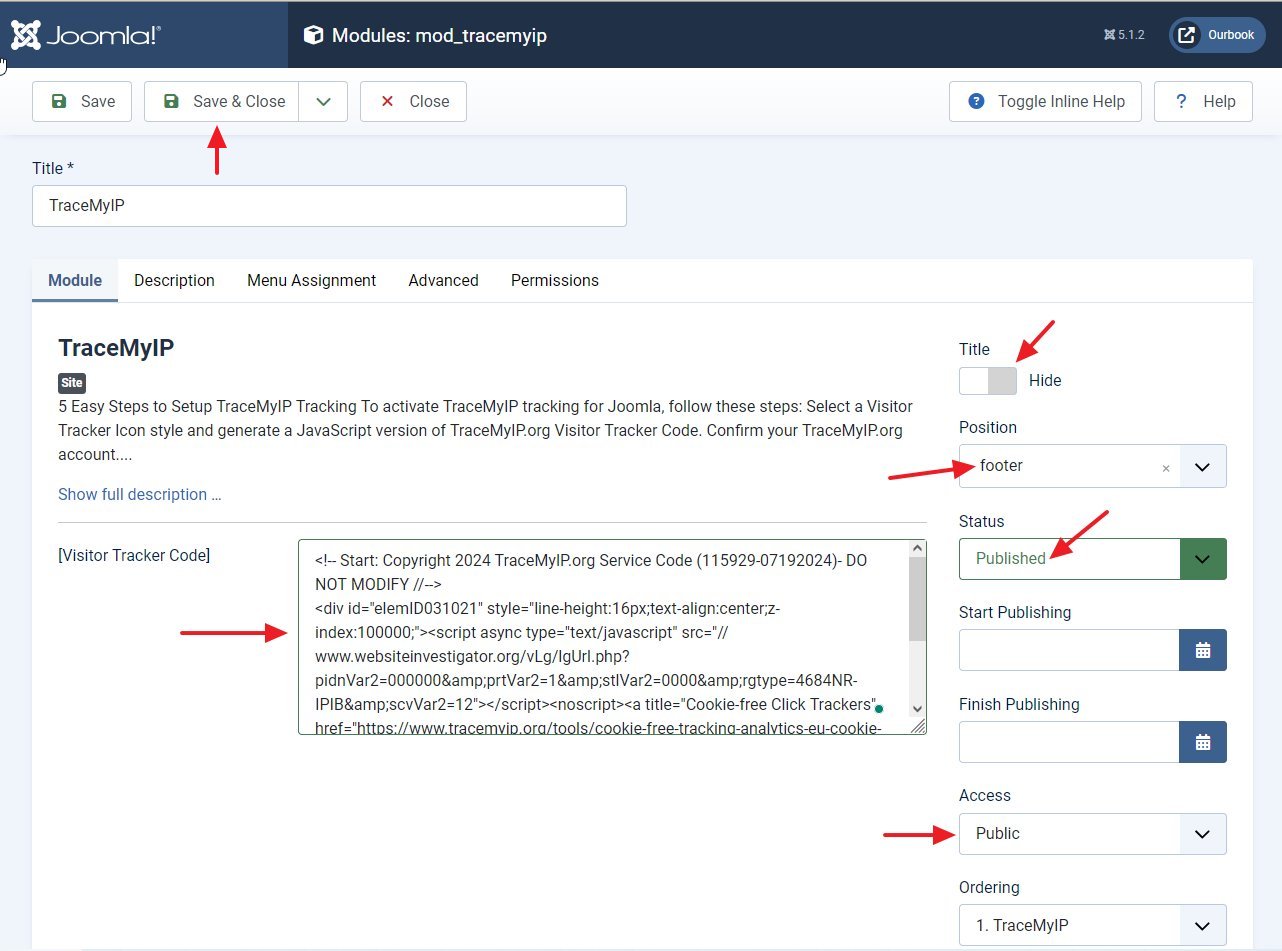Click the Joomla version 5.1.2 indicator

(1124, 35)
